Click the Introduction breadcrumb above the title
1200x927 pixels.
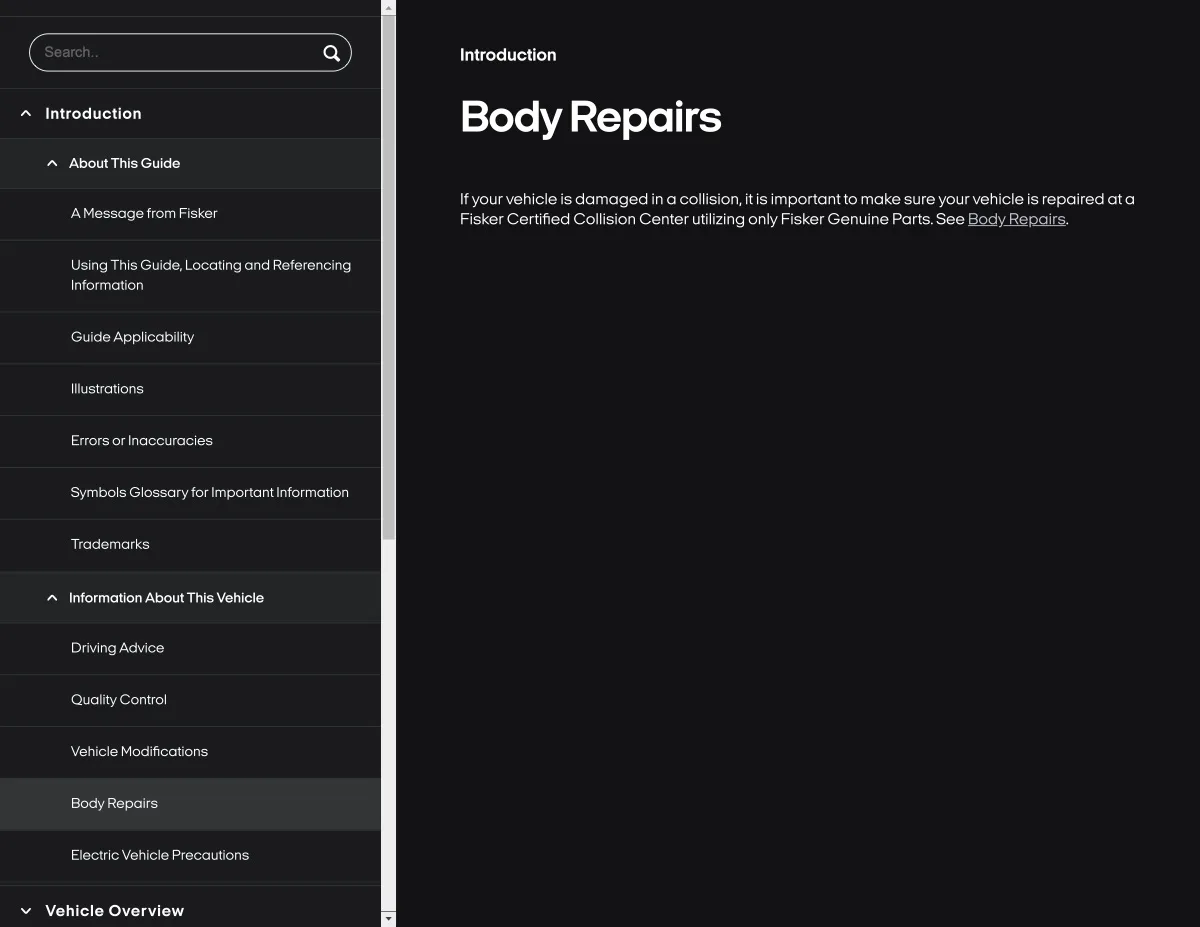(x=508, y=55)
